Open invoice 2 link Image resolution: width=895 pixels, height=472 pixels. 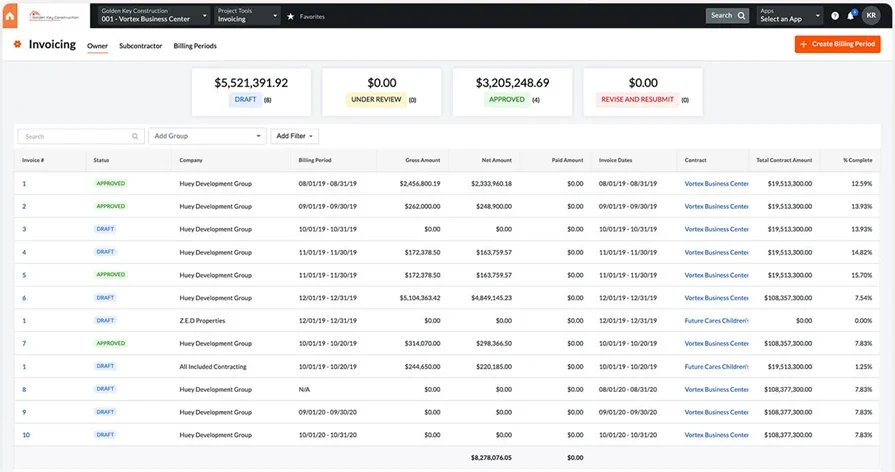click(24, 207)
